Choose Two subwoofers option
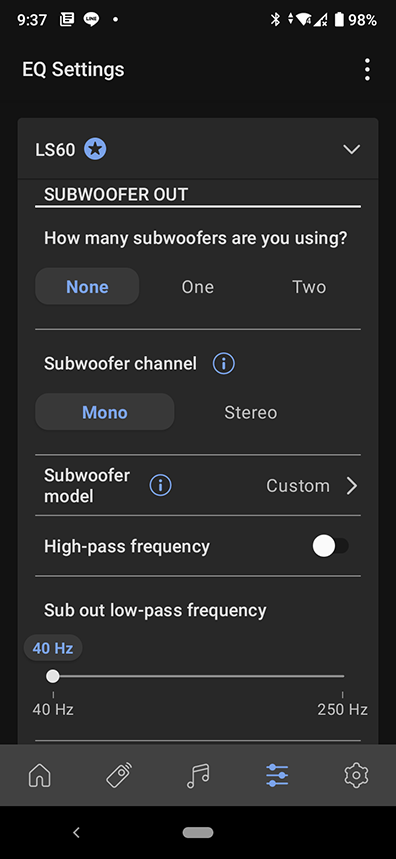This screenshot has height=859, width=396. (309, 287)
